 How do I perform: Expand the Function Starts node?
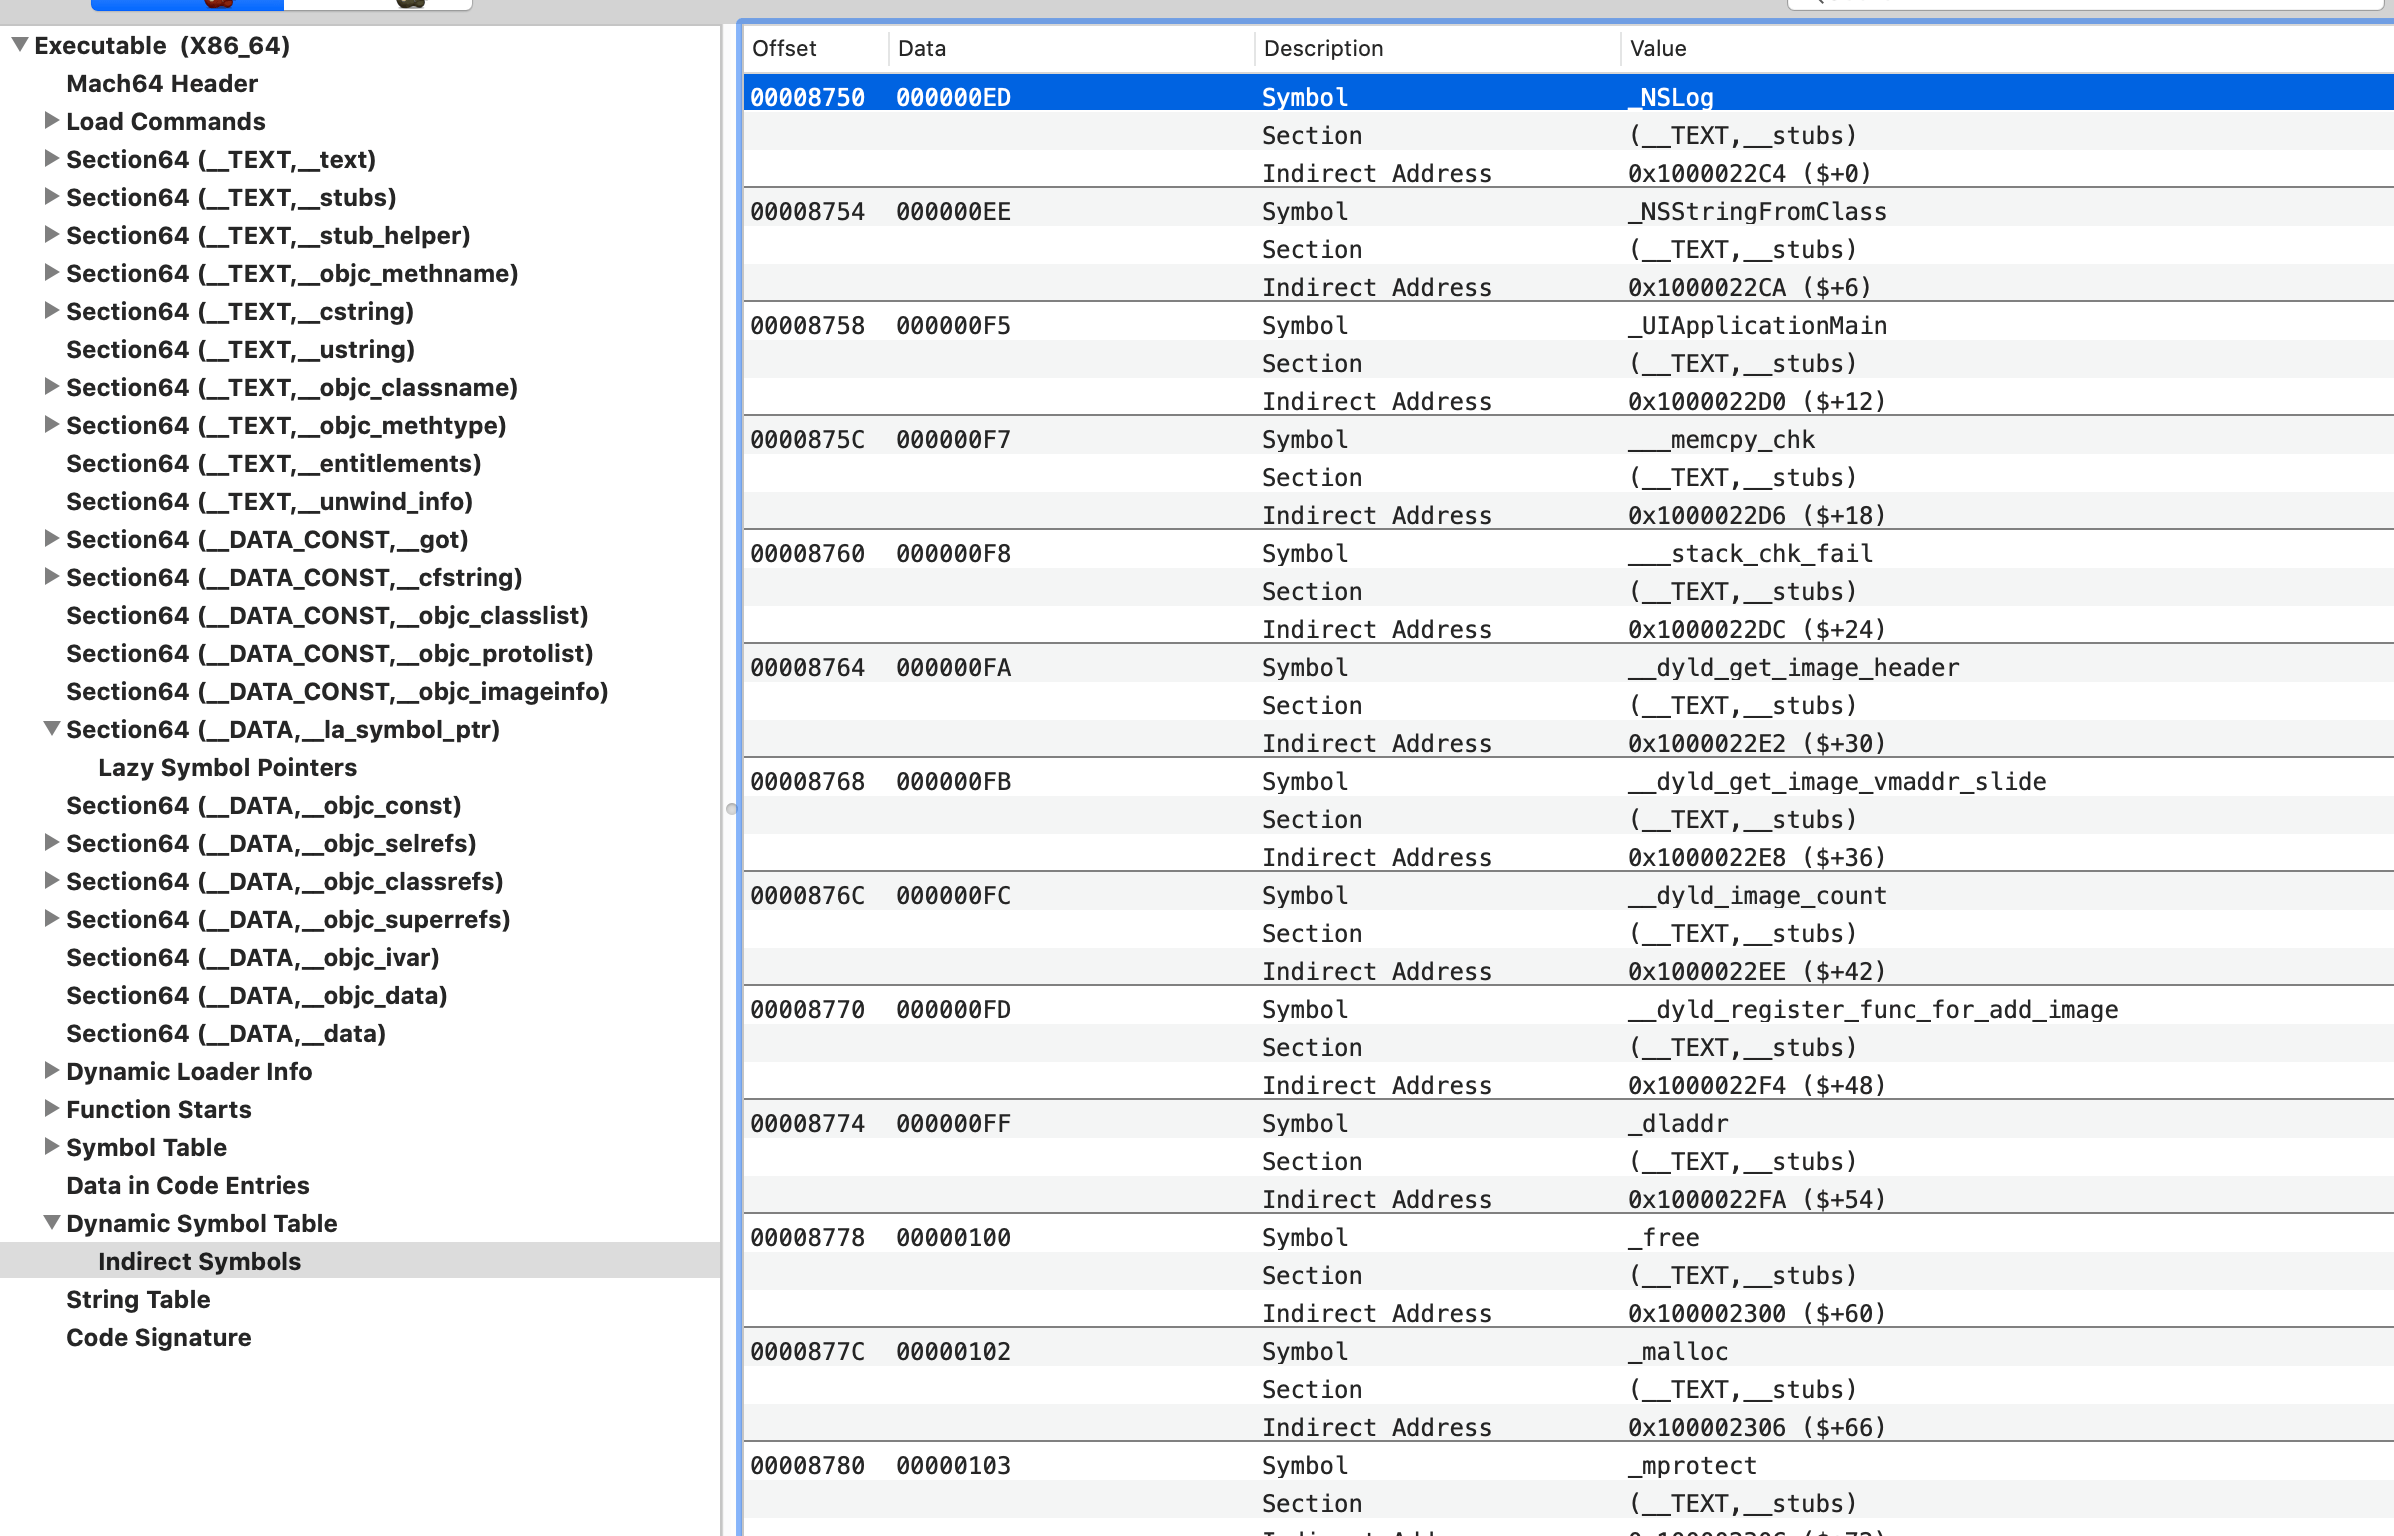(51, 1109)
